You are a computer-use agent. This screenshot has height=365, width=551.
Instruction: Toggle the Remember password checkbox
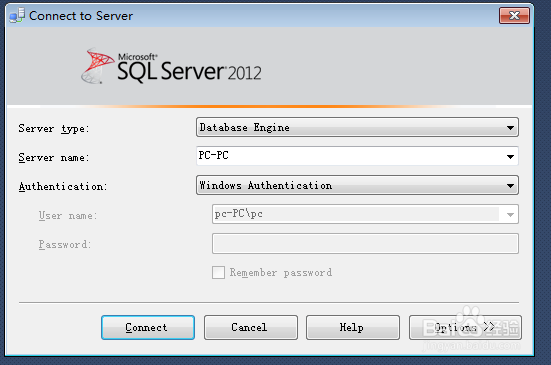218,272
